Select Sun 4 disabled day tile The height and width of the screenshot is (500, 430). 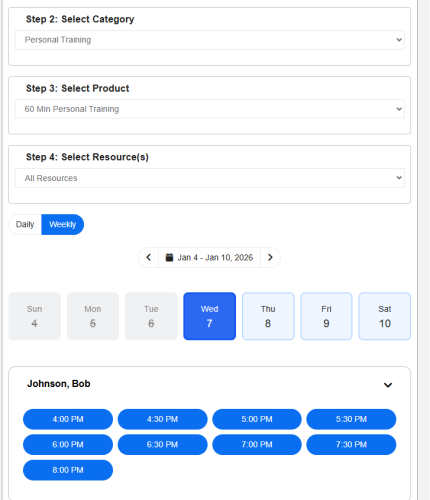35,316
